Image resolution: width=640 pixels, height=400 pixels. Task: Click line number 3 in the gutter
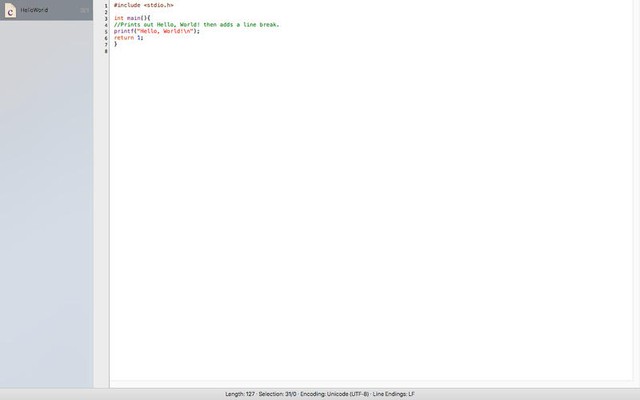pos(105,18)
